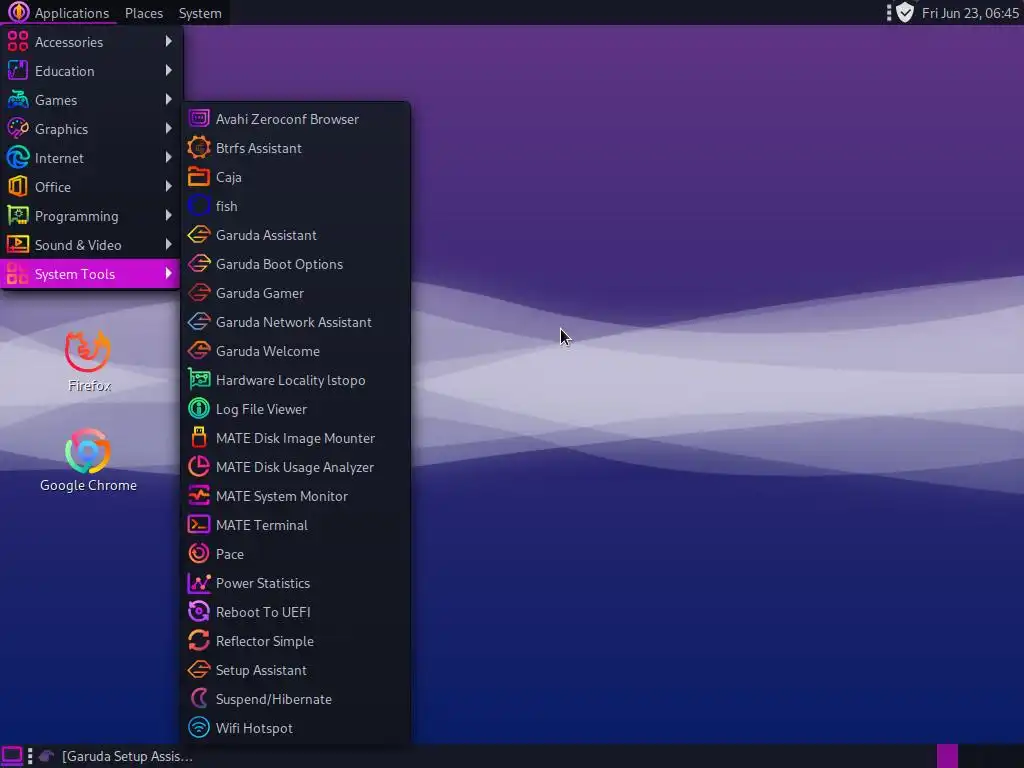Click Reboot To UEFI icon
This screenshot has height=768, width=1024.
tap(199, 612)
